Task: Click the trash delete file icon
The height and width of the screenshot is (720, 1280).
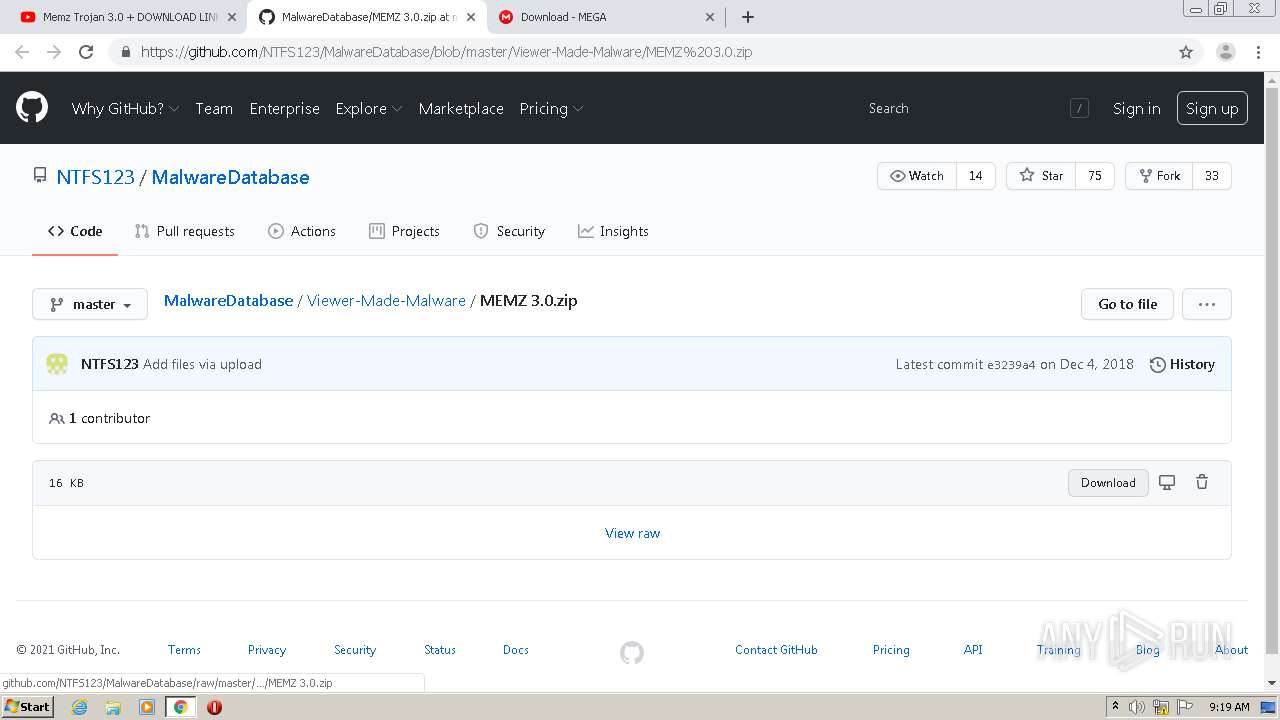Action: [1202, 483]
